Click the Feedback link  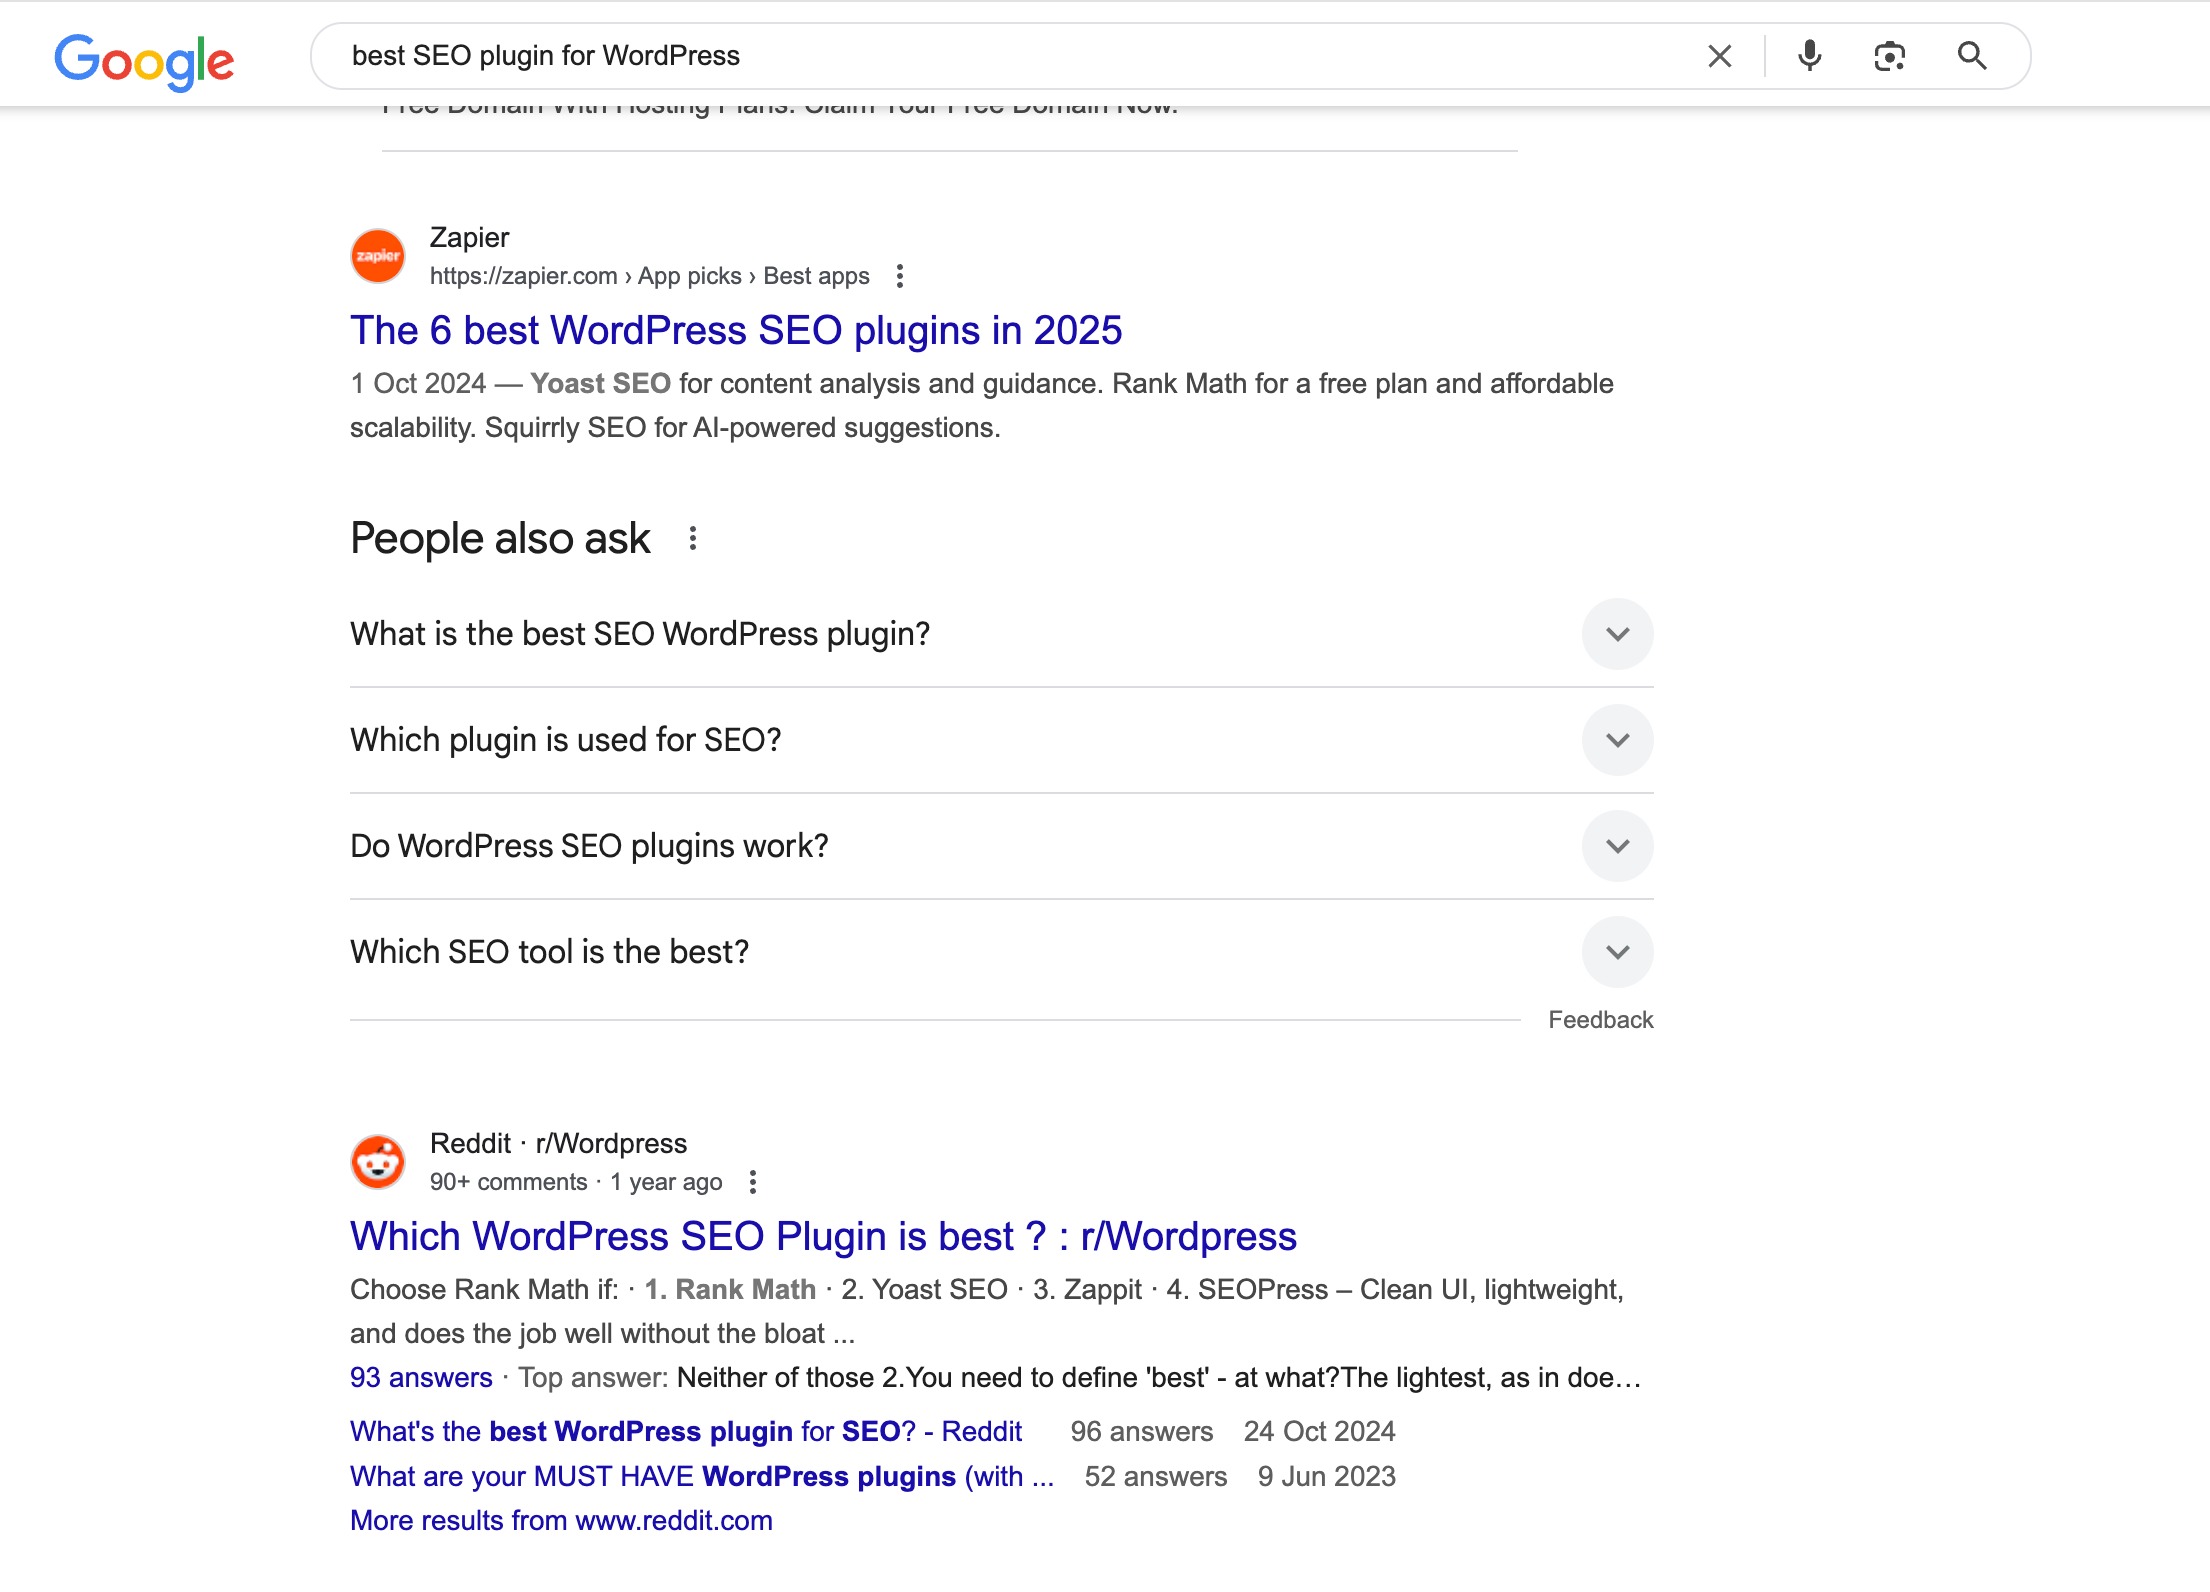pos(1600,1020)
